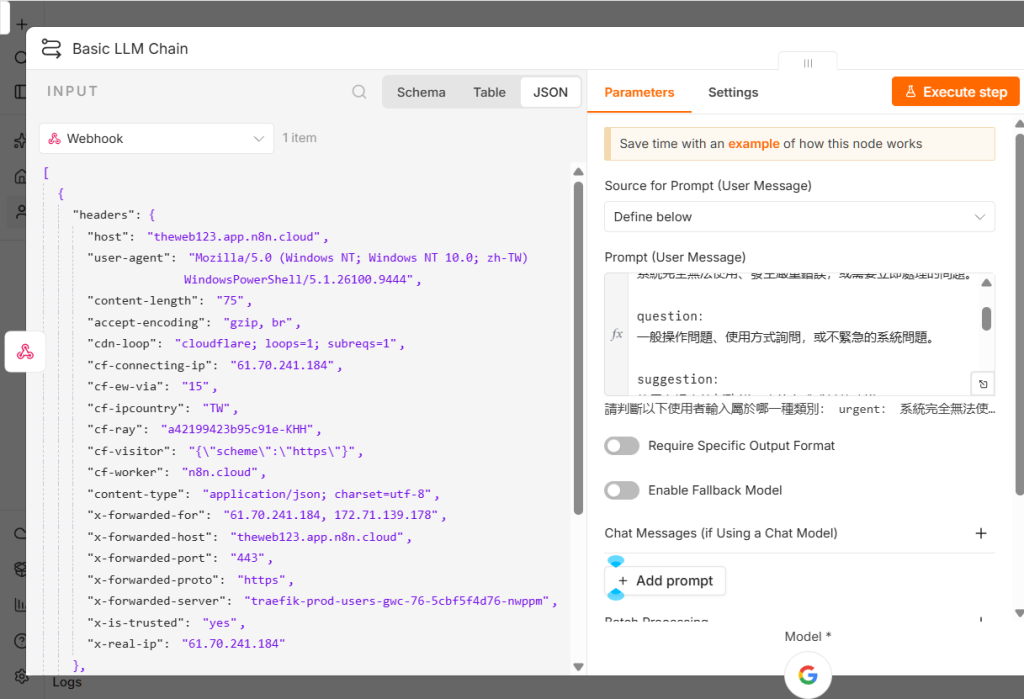Click the Add prompt button
Viewport: 1024px width, 699px height.
point(665,581)
